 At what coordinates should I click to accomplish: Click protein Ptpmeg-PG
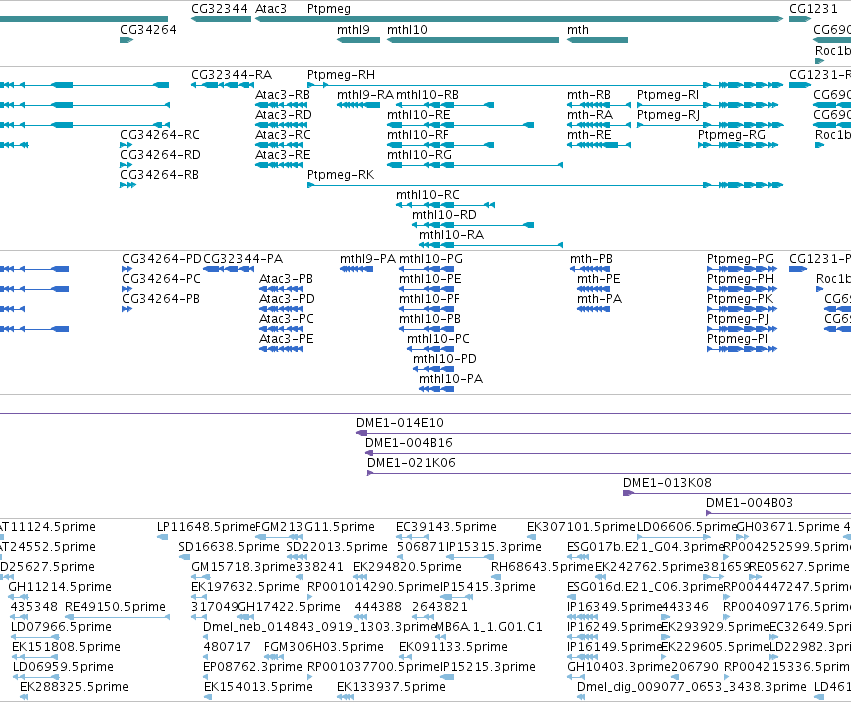point(740,259)
